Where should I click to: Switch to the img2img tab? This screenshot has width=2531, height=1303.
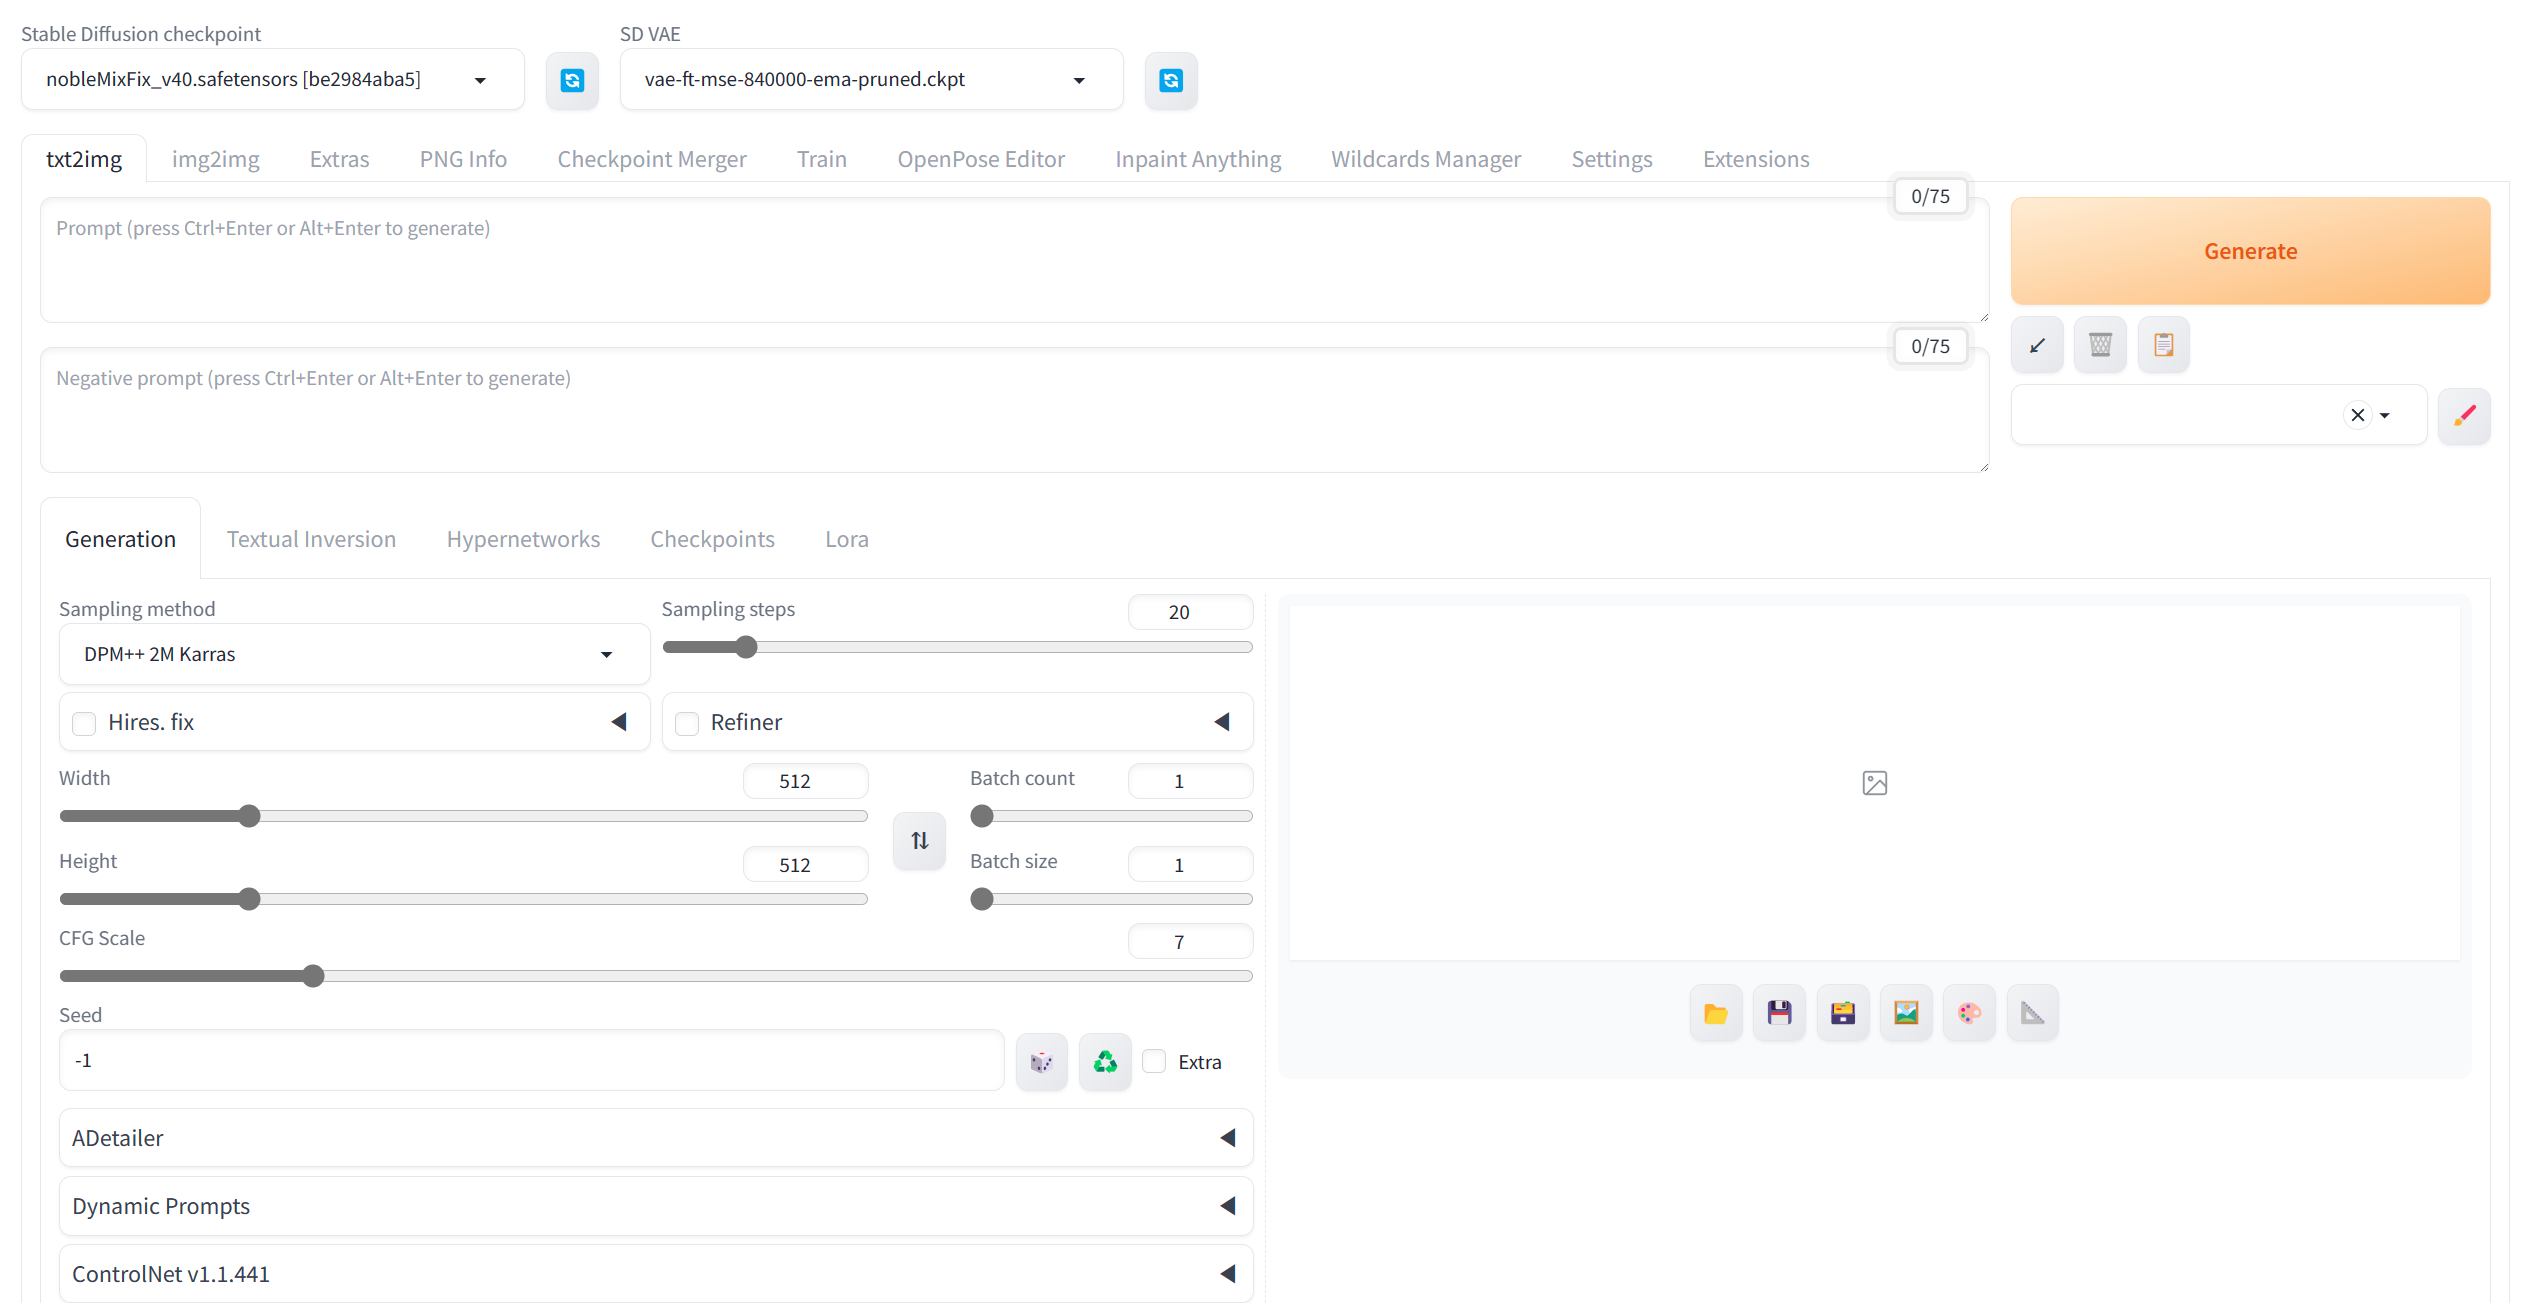click(215, 159)
